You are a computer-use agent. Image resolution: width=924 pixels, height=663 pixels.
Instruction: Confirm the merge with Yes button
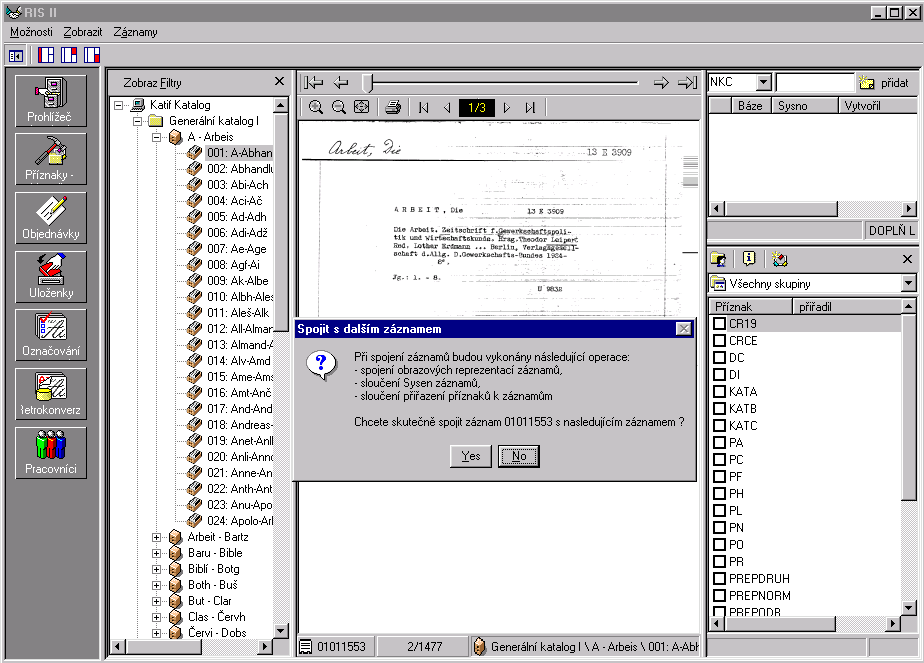point(470,456)
